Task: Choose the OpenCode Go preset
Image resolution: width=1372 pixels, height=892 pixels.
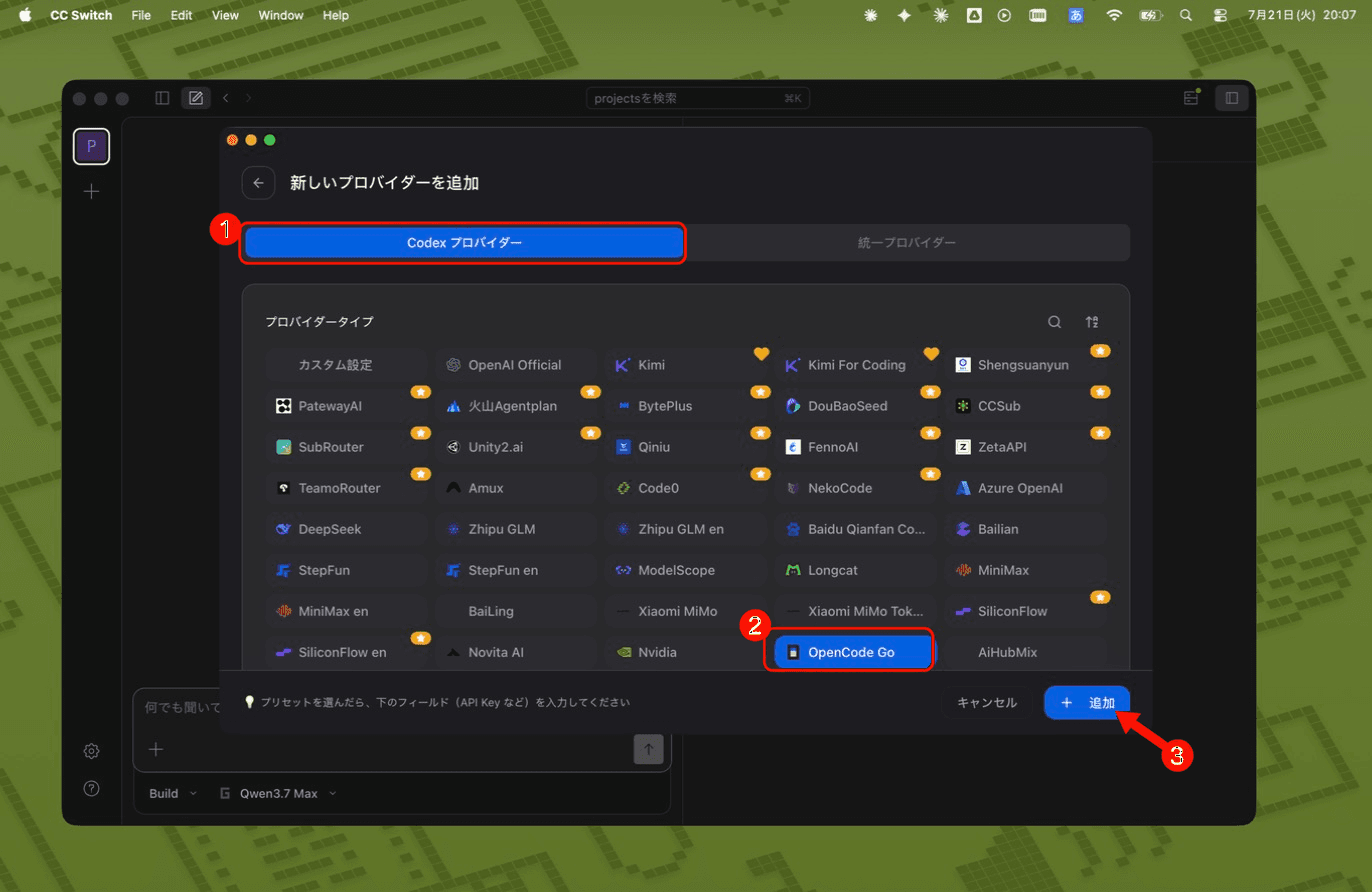Action: 853,652
